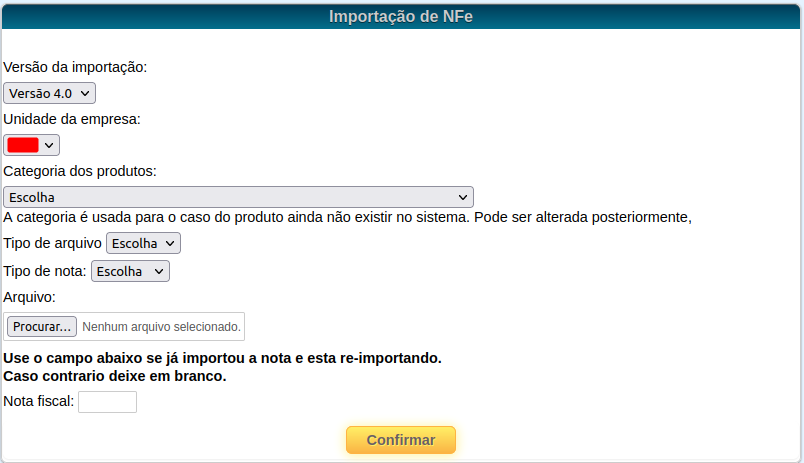
Task: Click the 'Nota fiscal:' label
Action: coord(39,402)
